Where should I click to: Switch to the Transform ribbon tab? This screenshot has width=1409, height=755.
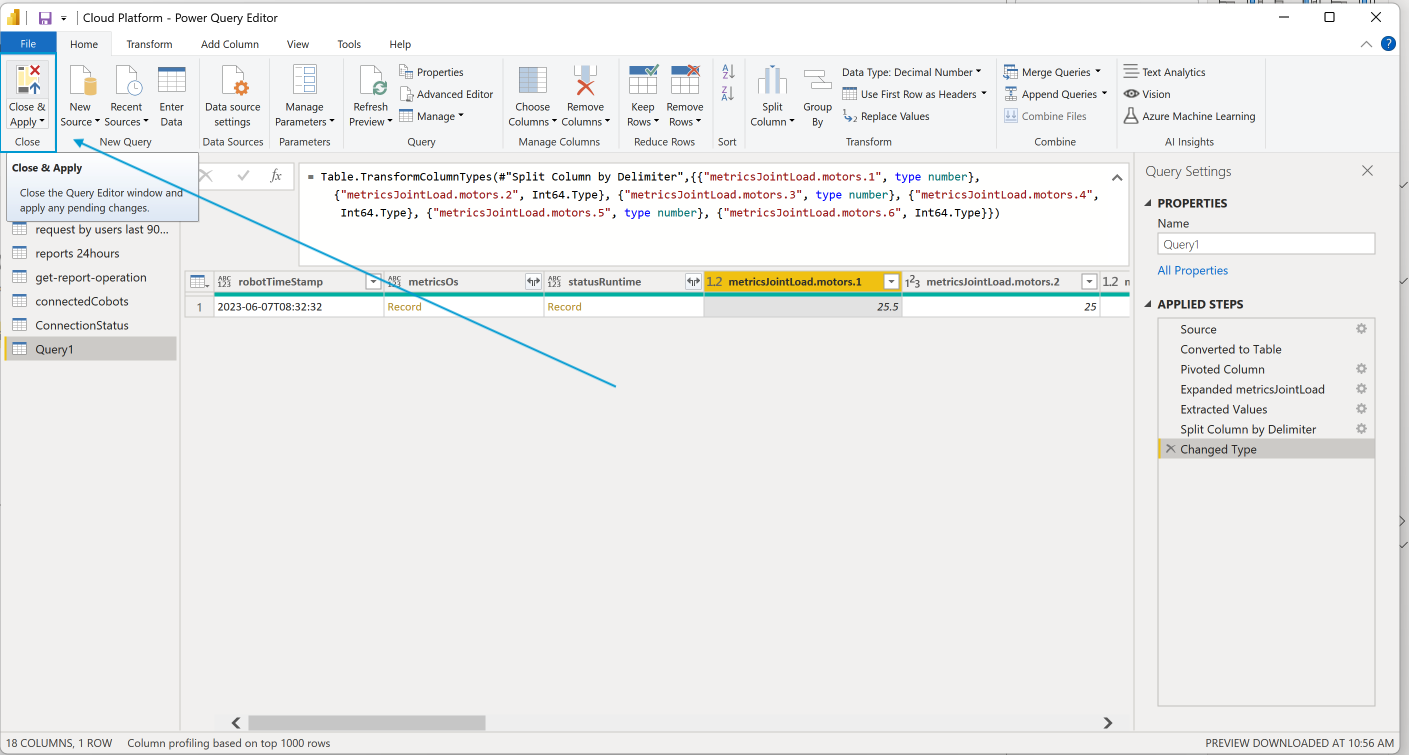[149, 44]
